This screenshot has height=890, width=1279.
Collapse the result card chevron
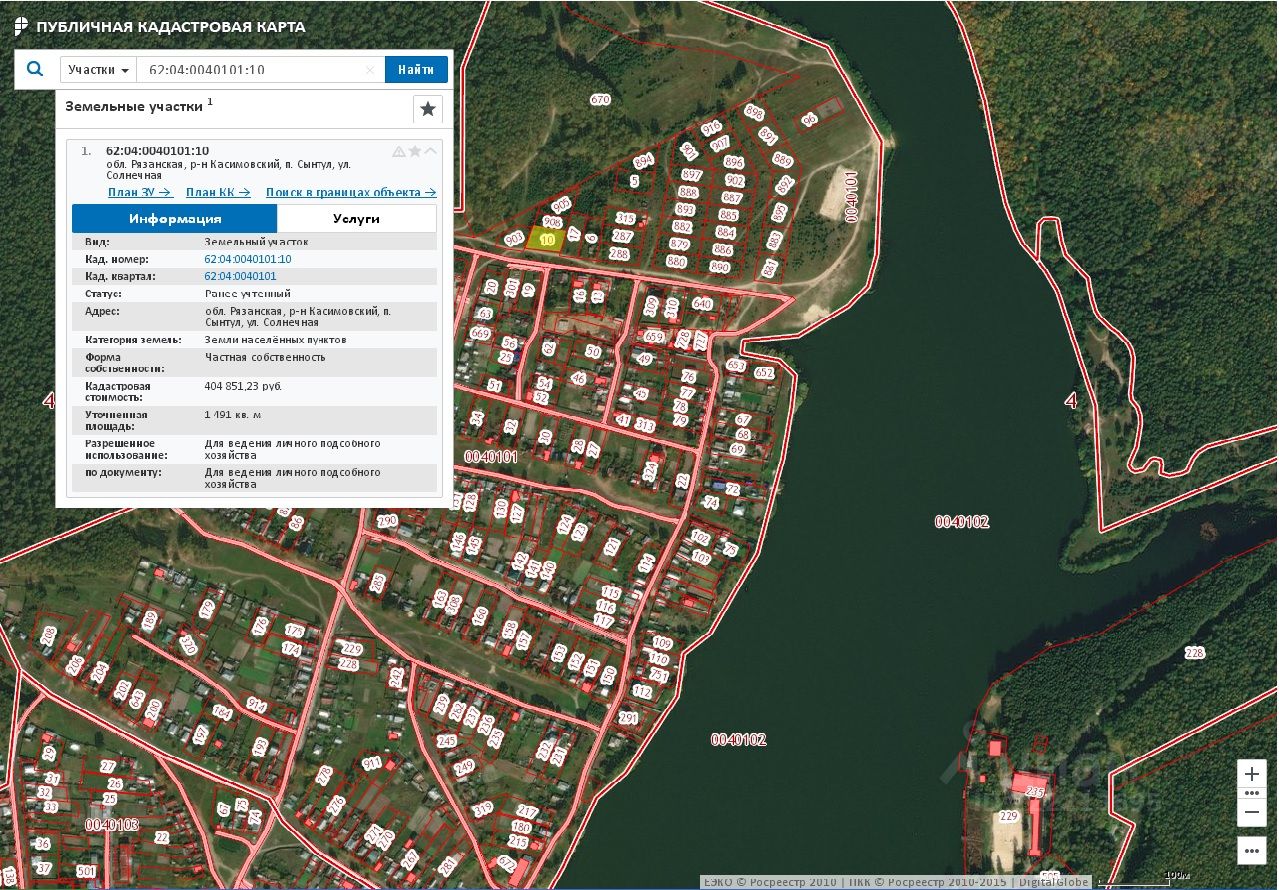[x=430, y=151]
